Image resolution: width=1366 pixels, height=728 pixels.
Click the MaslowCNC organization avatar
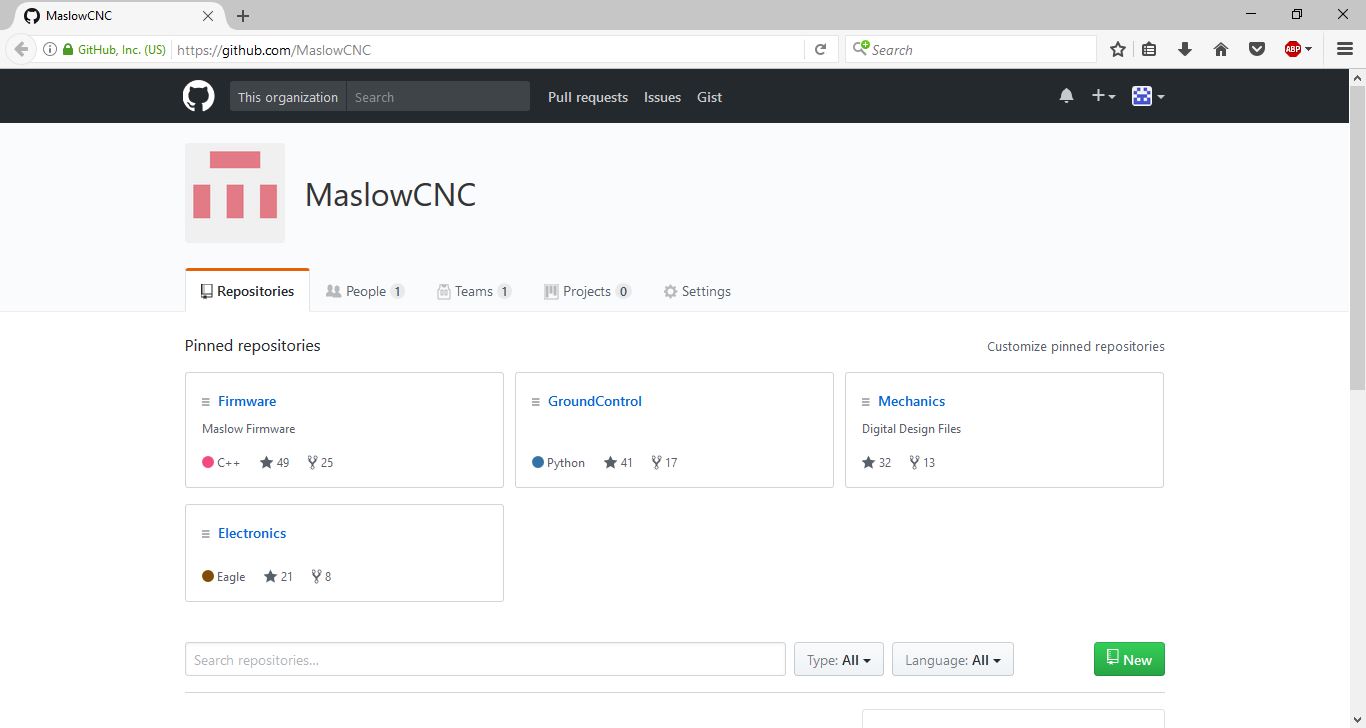pos(235,193)
